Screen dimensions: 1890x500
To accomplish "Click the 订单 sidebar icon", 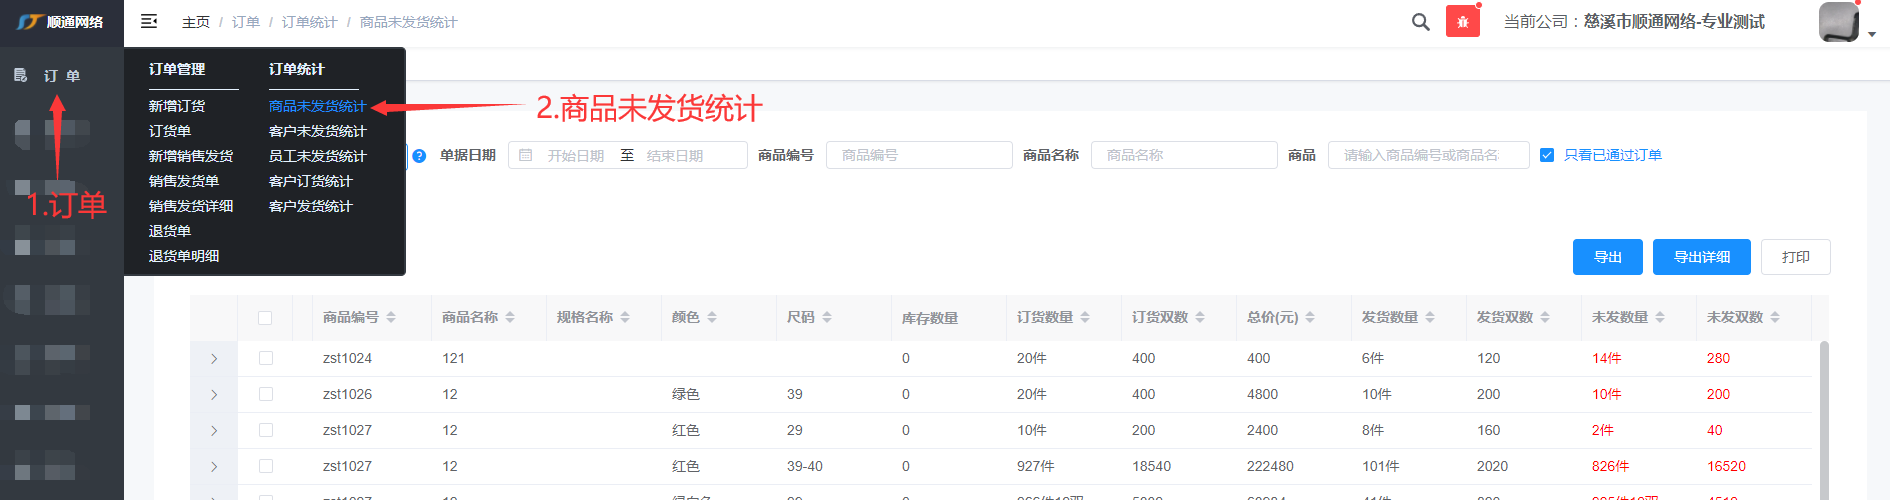I will 21,75.
